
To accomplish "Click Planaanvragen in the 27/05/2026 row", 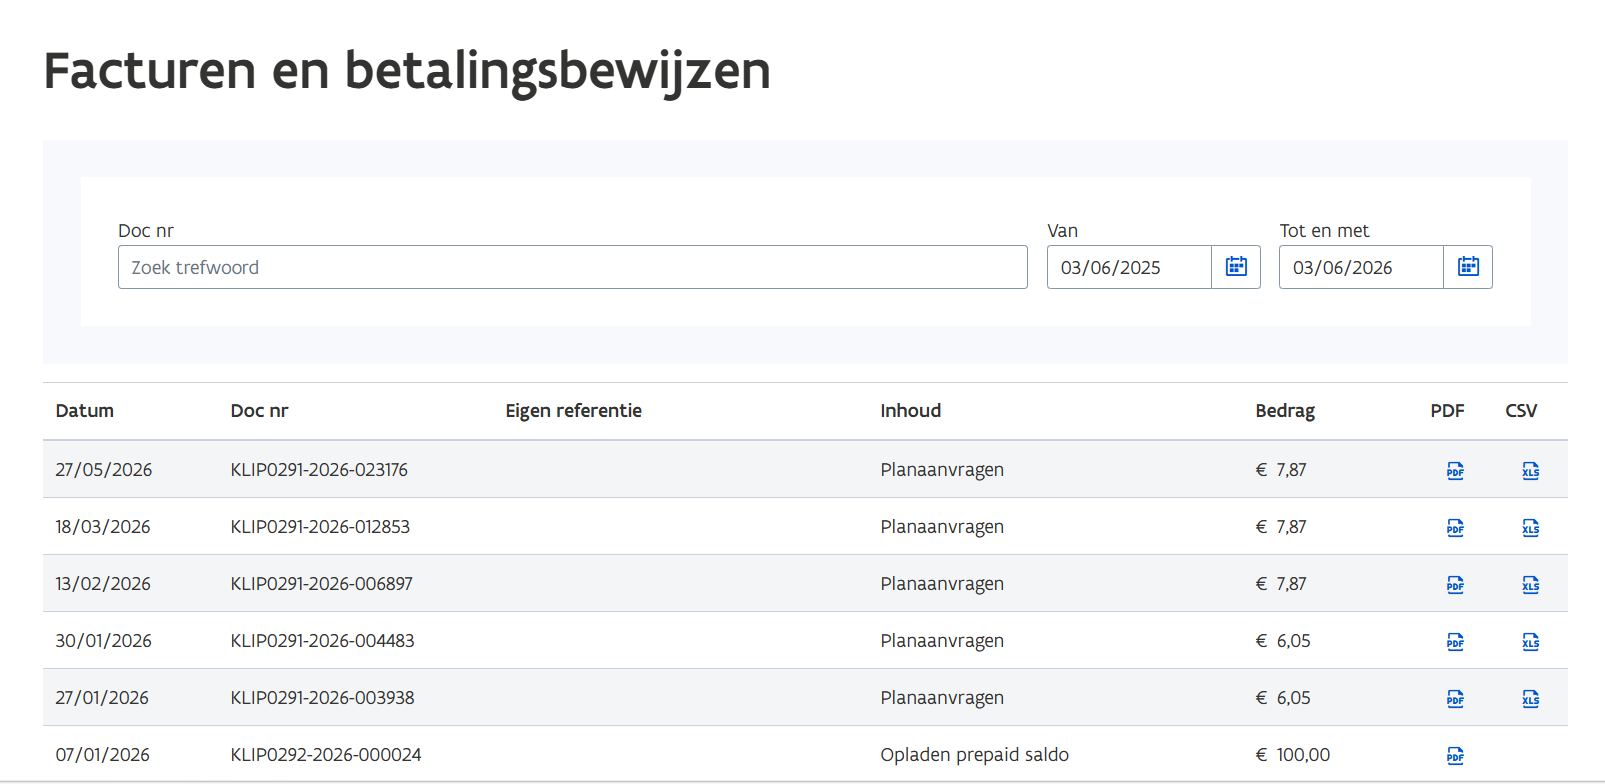I will 942,470.
